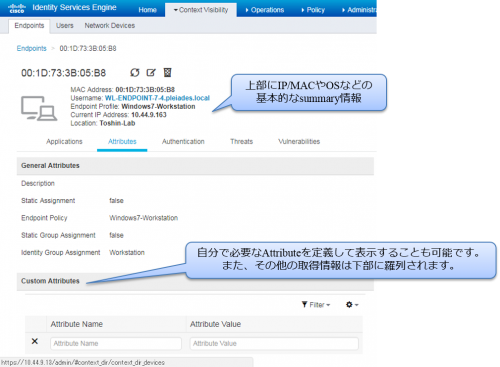Select the Endpoints sub-tab

tap(29, 26)
